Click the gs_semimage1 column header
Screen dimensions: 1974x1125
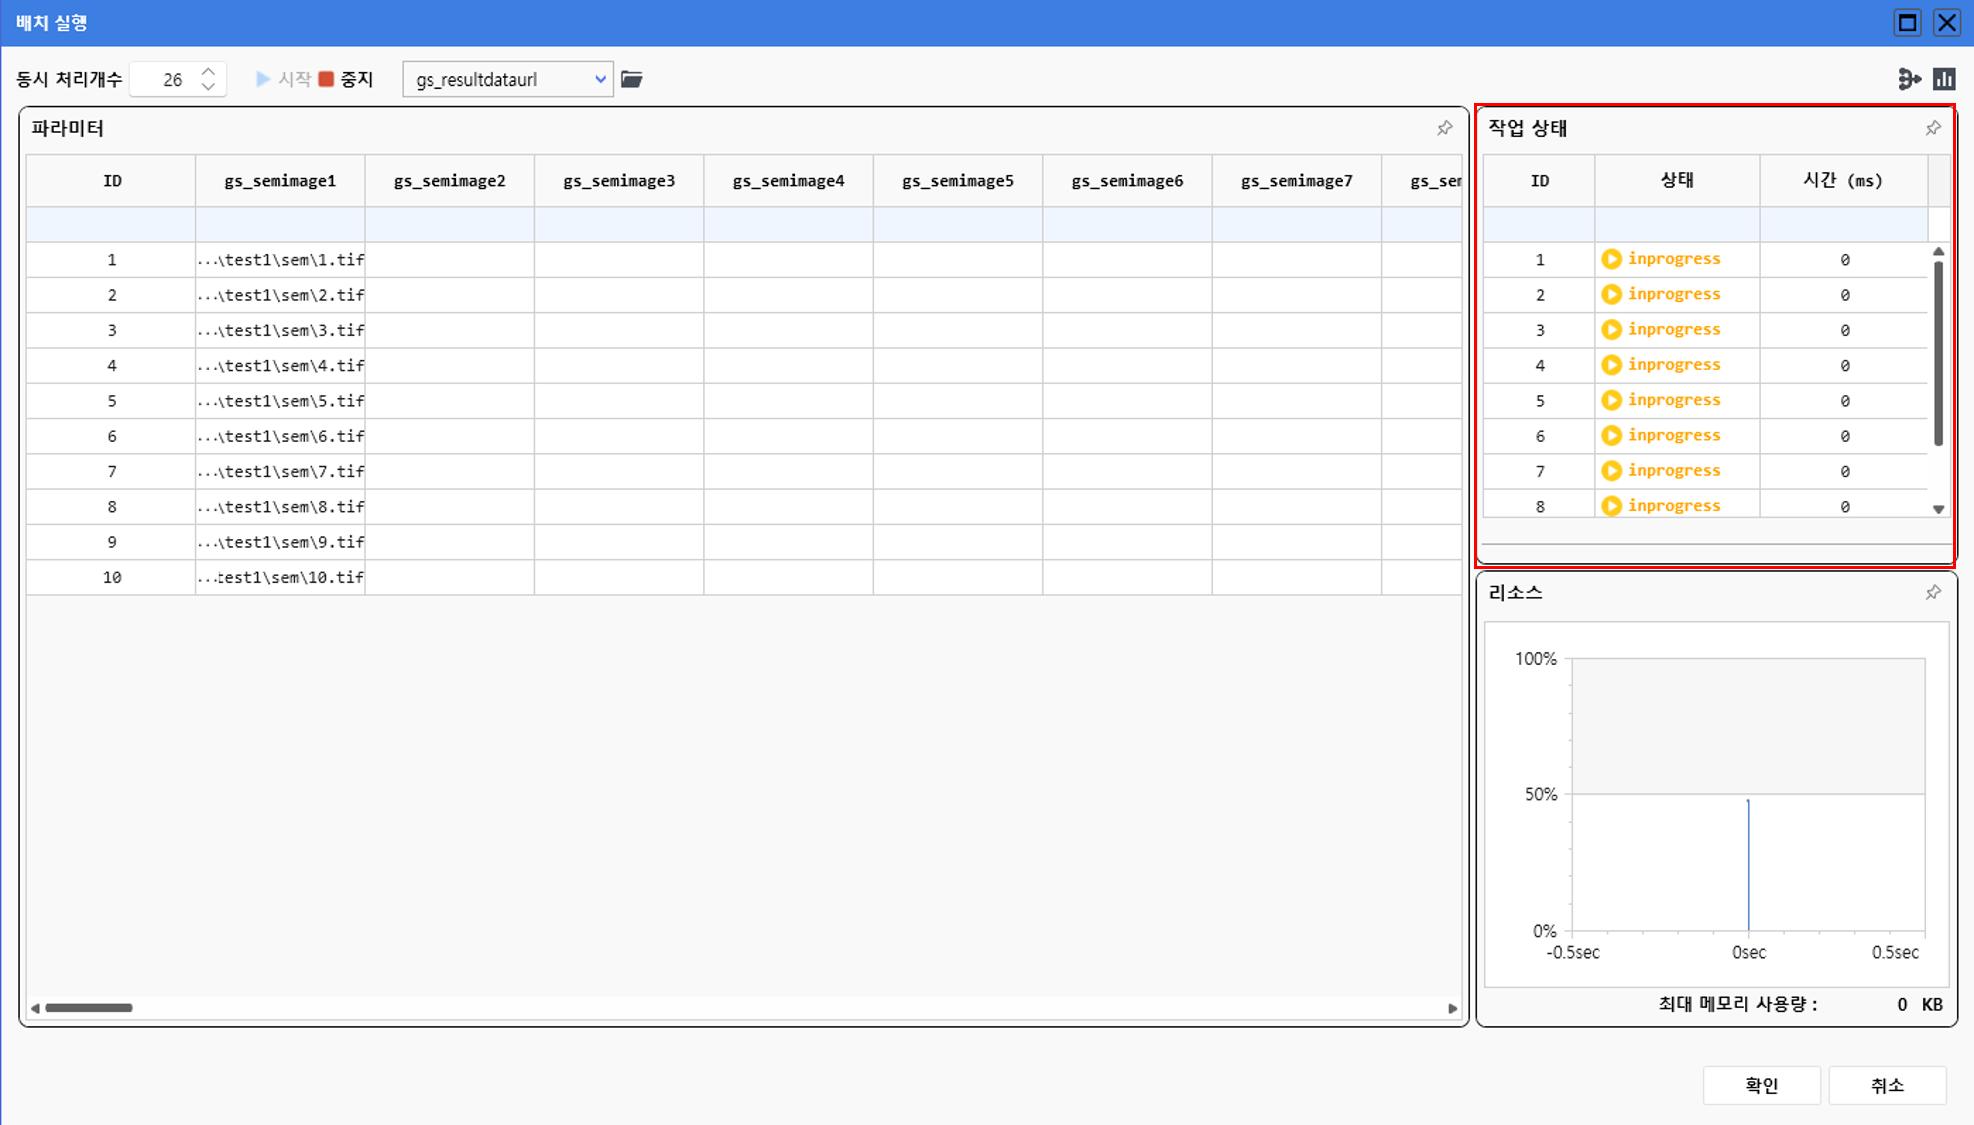click(x=280, y=181)
